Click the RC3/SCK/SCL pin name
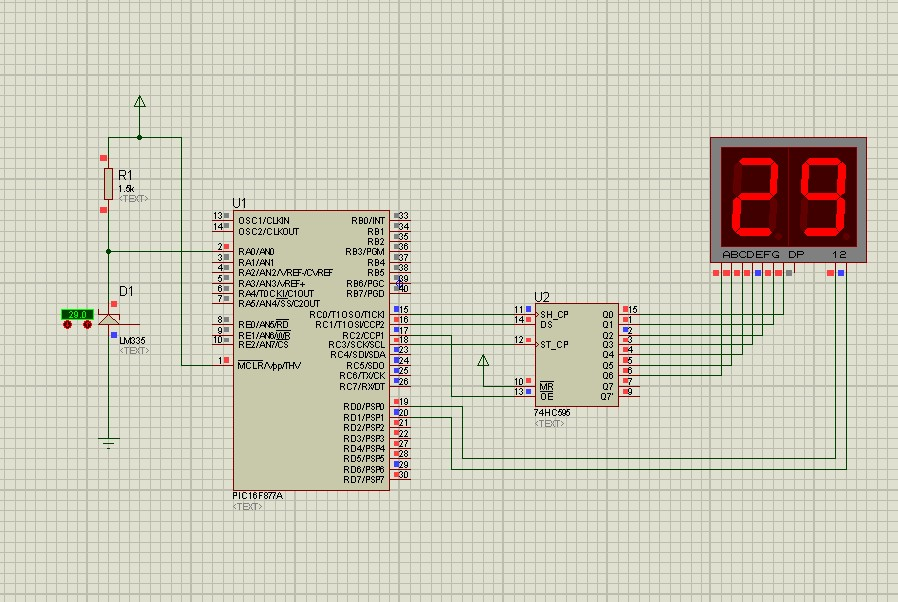Viewport: 898px width, 602px height. 356,345
